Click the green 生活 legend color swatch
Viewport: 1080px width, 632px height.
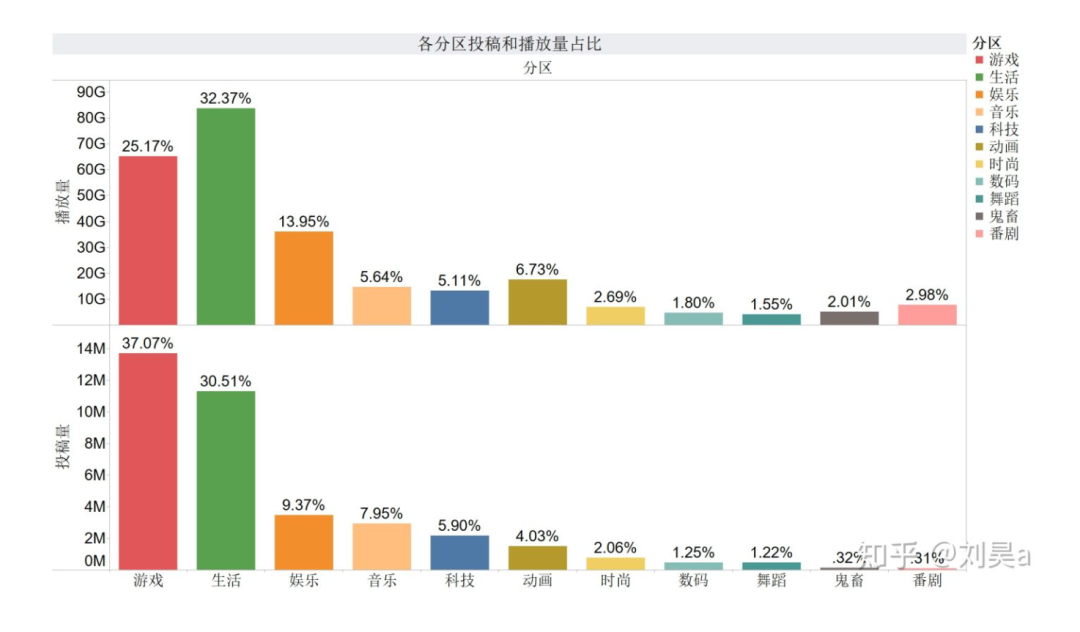979,77
